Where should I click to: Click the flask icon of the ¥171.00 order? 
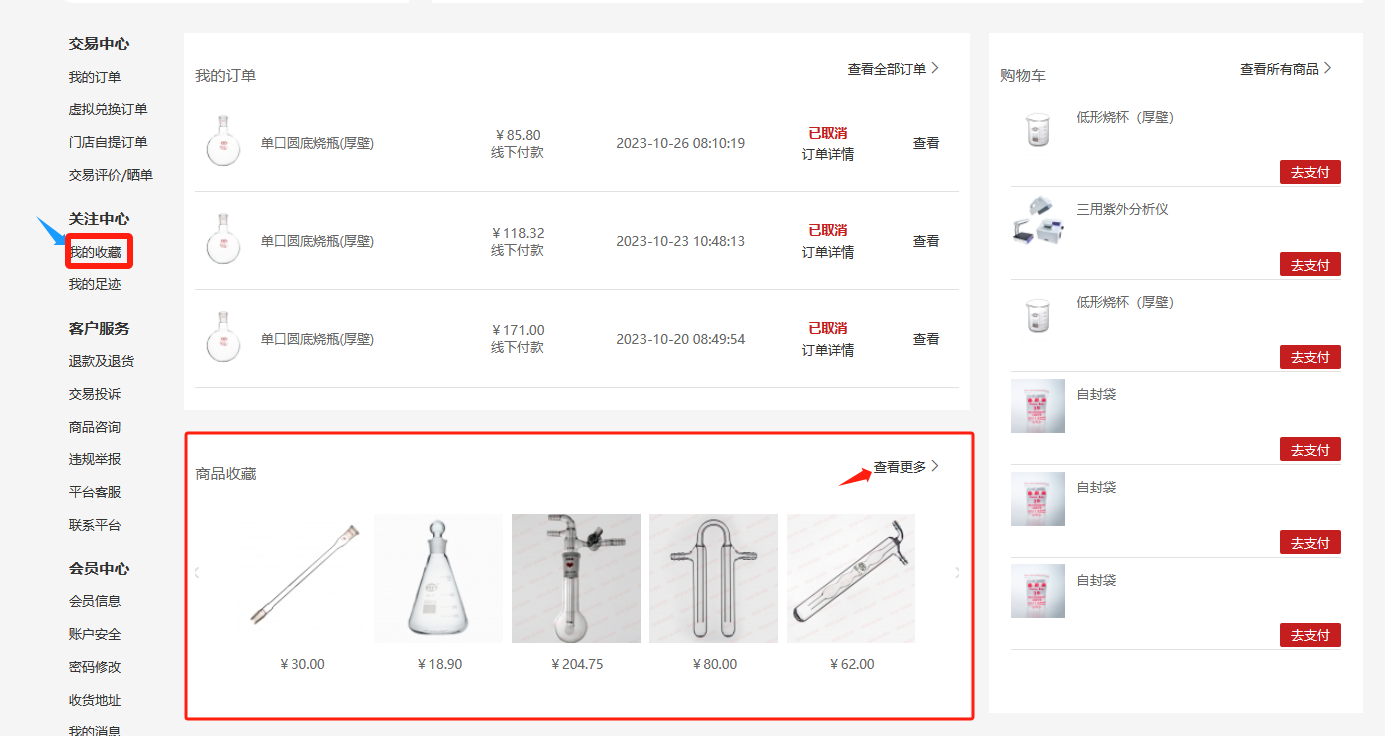pyautogui.click(x=223, y=338)
